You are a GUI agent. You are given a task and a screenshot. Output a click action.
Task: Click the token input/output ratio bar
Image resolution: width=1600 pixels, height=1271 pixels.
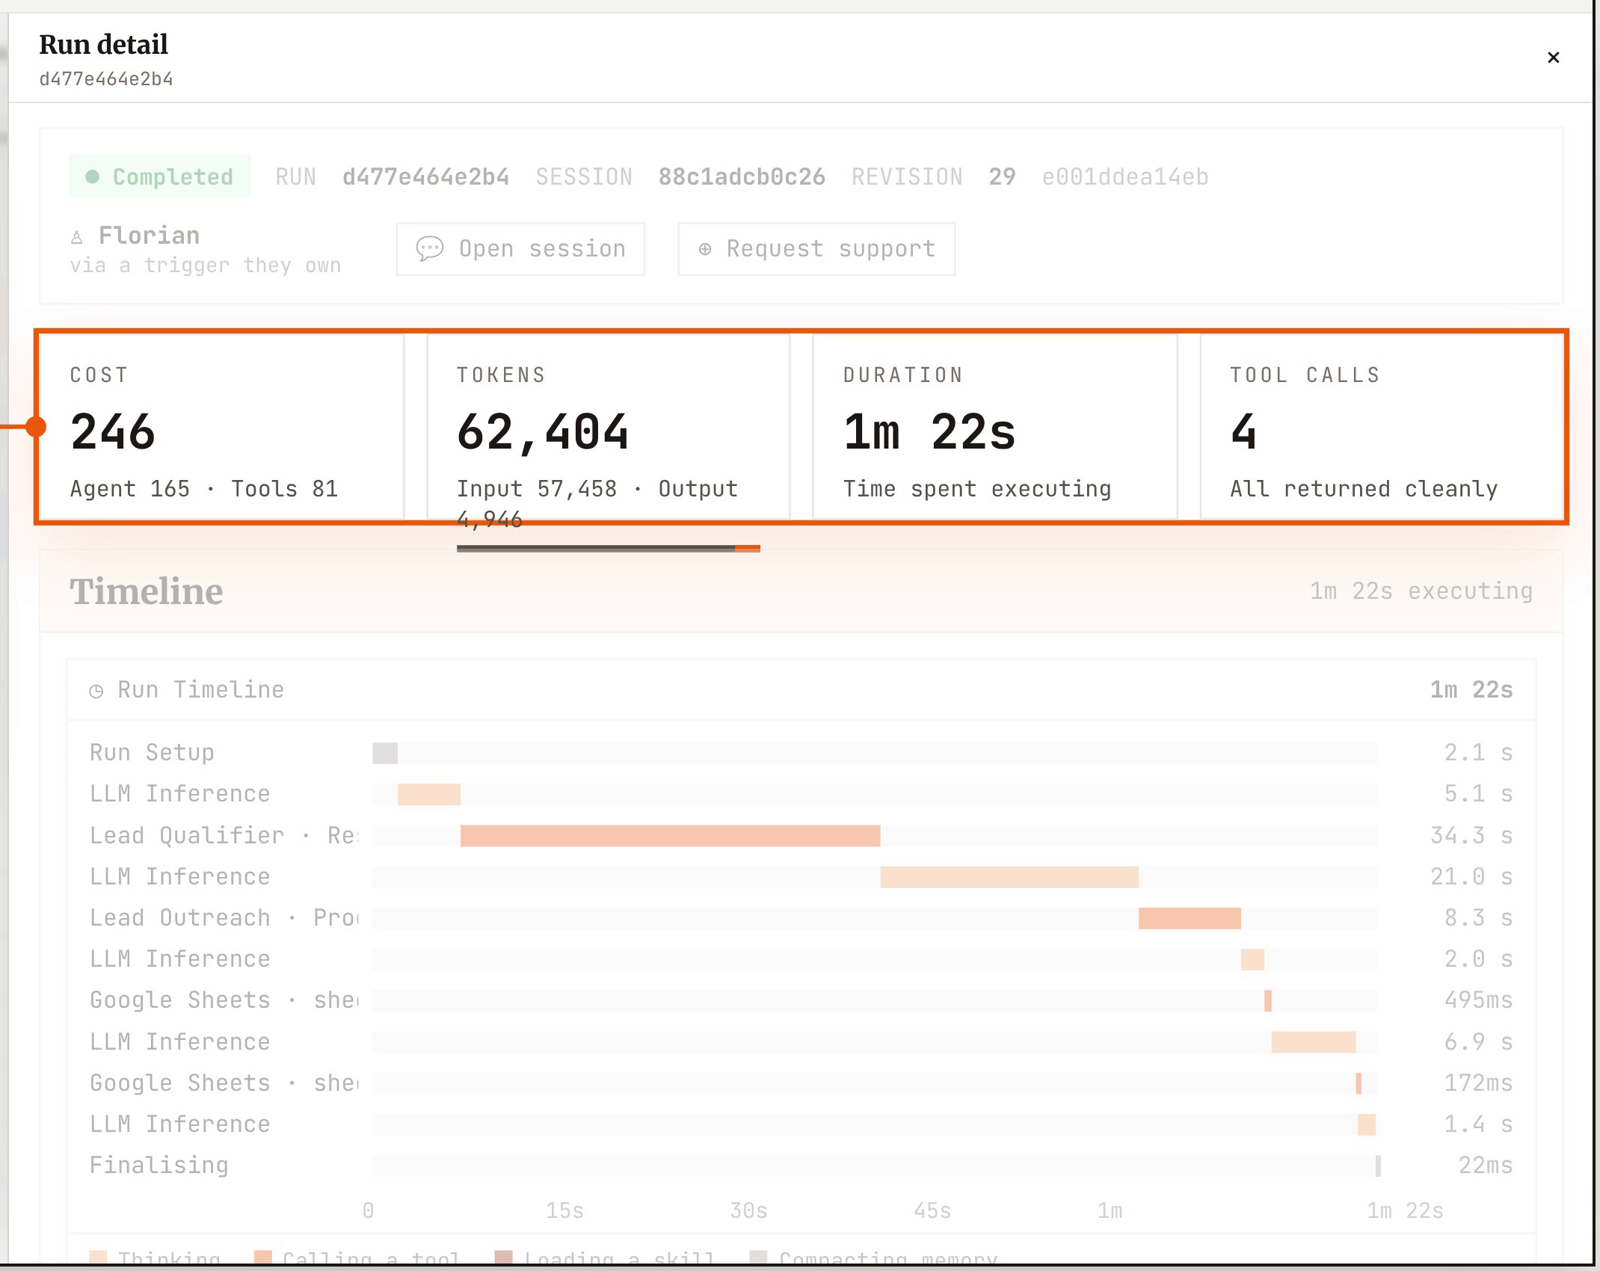click(x=608, y=548)
